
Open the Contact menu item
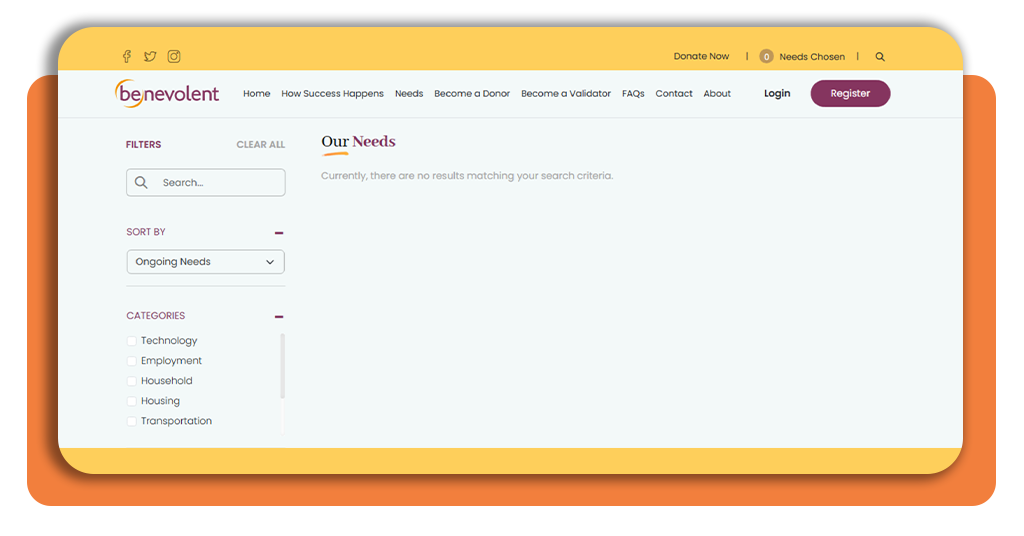pos(674,93)
